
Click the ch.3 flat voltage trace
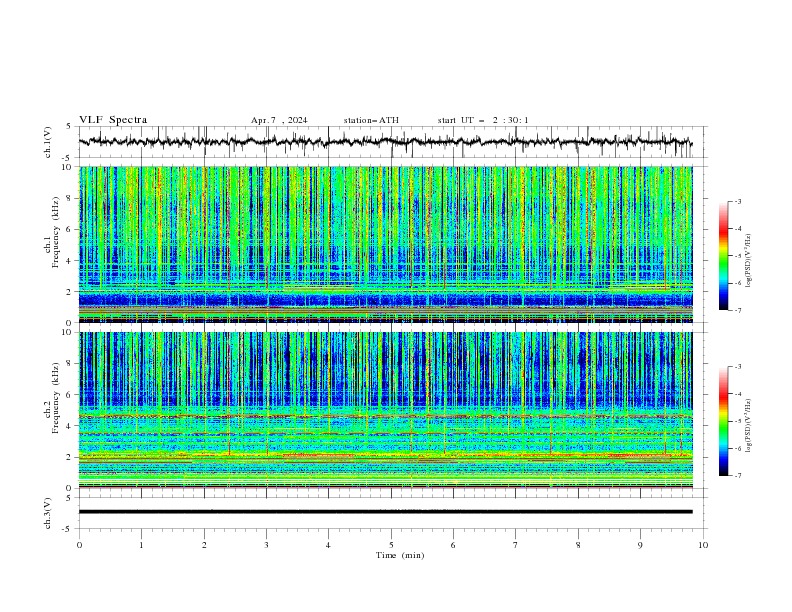[x=386, y=512]
